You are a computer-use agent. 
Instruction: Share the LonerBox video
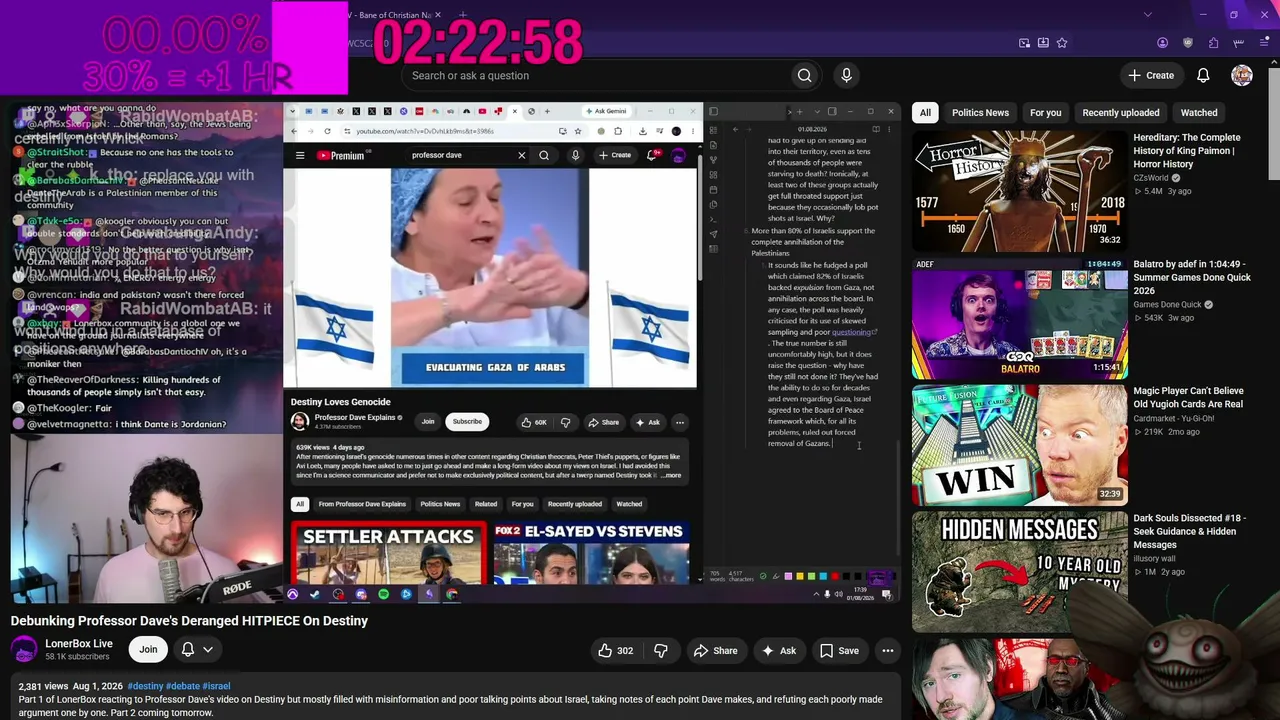pos(715,651)
